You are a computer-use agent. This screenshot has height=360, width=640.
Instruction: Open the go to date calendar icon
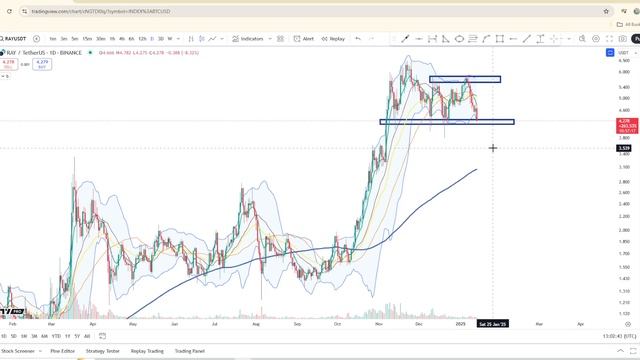102,336
